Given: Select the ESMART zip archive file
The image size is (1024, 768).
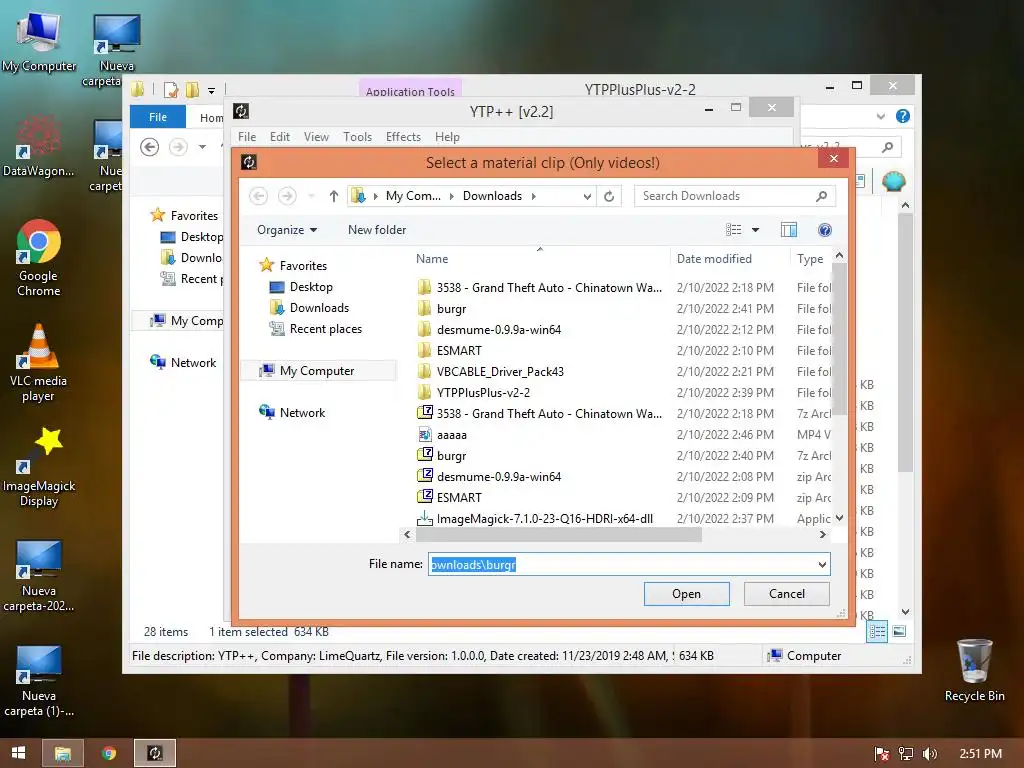Looking at the screenshot, I should 459,497.
